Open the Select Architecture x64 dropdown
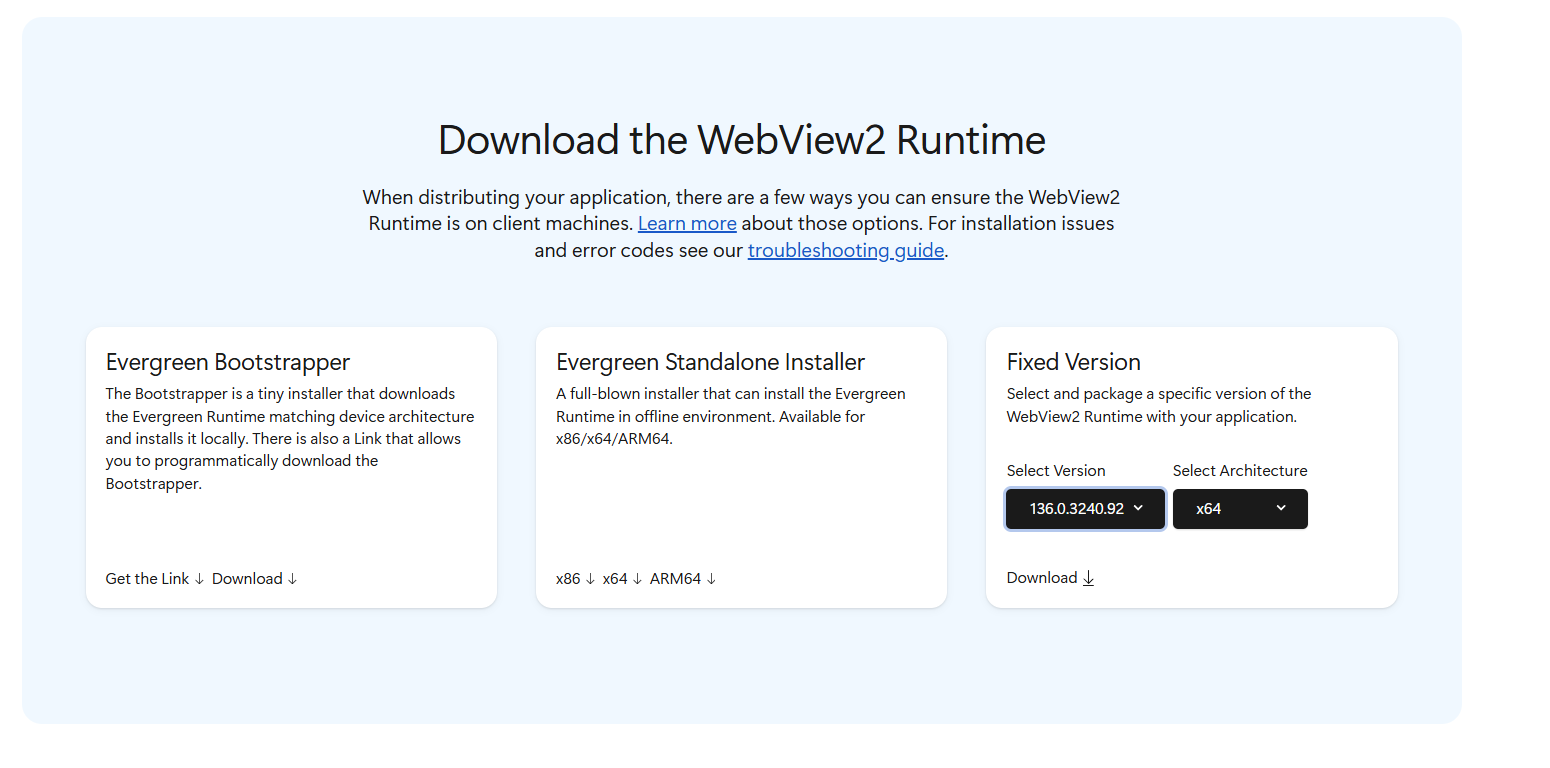Image resolution: width=1550 pixels, height=768 pixels. 1240,509
